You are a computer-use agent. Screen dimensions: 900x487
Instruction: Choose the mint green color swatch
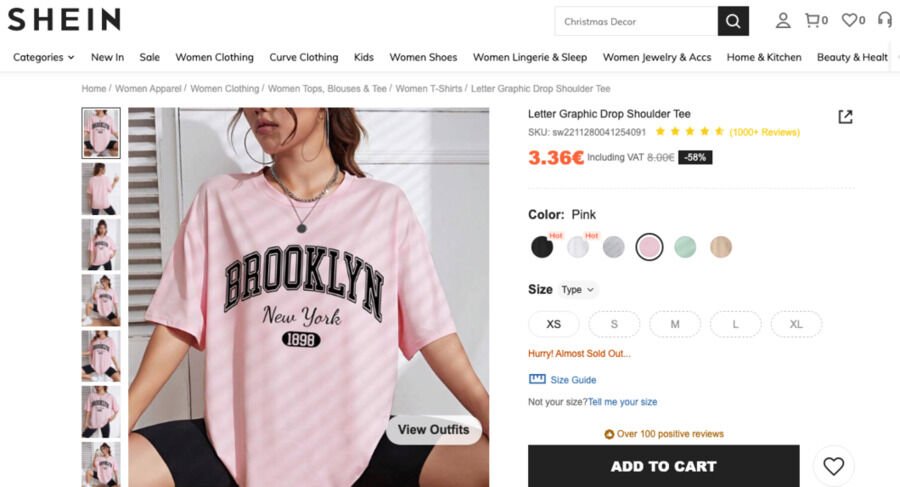coord(684,247)
